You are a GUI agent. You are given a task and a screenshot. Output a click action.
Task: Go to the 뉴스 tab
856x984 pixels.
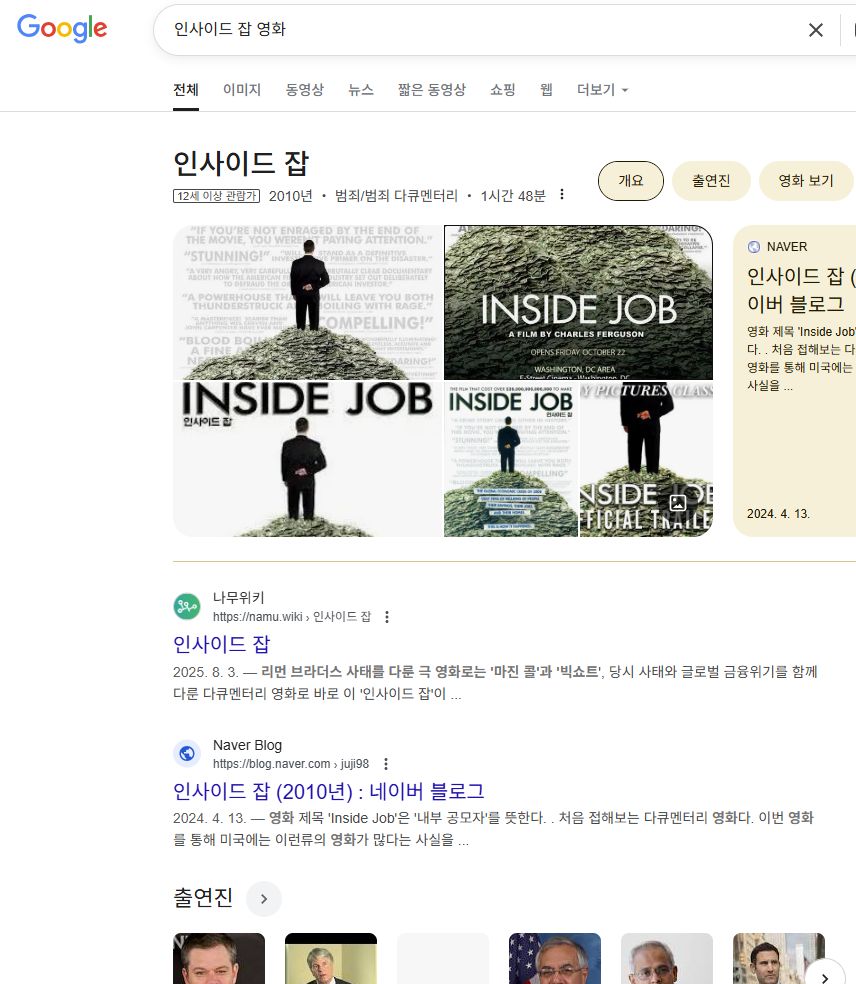361,90
